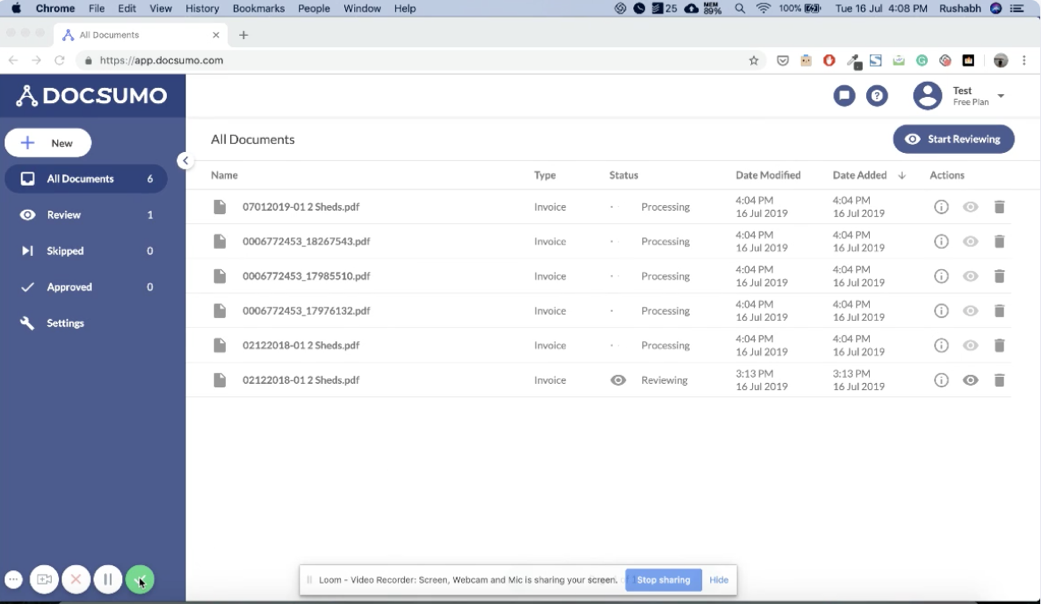Open 07012019-01 2 Sheds.pdf file name
The image size is (1041, 604).
click(301, 207)
